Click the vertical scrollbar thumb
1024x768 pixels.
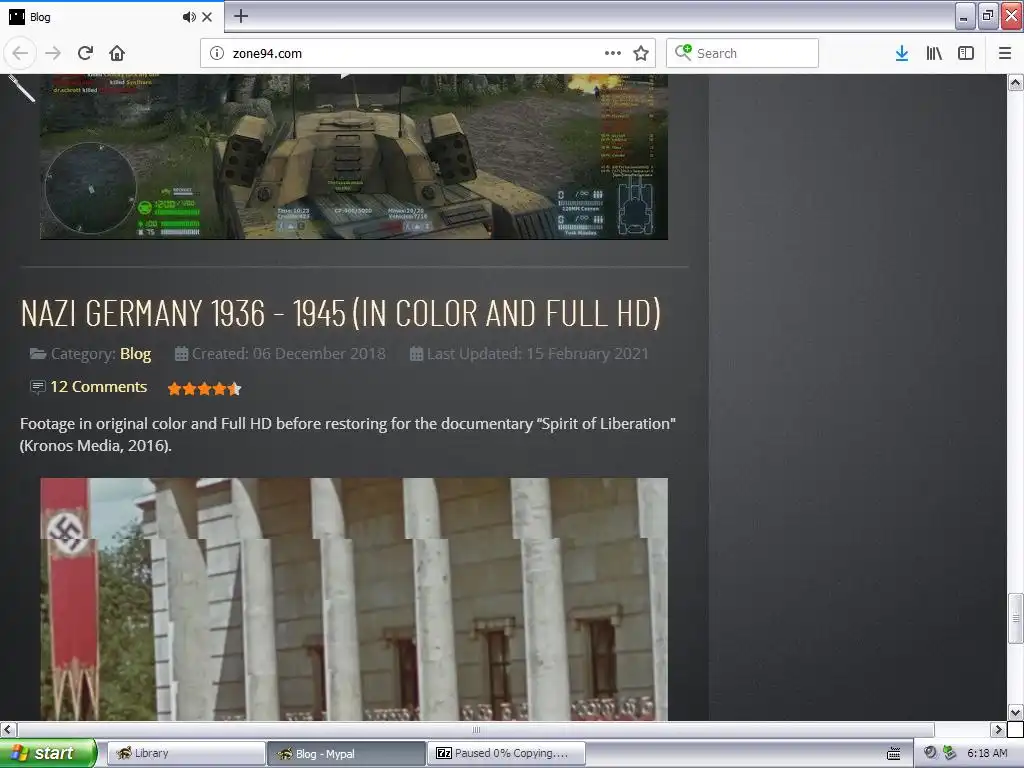coord(1015,618)
